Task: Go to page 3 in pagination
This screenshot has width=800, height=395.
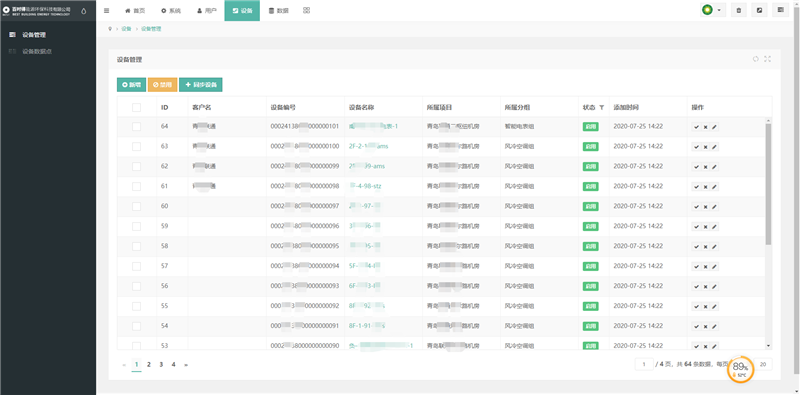Action: tap(161, 364)
